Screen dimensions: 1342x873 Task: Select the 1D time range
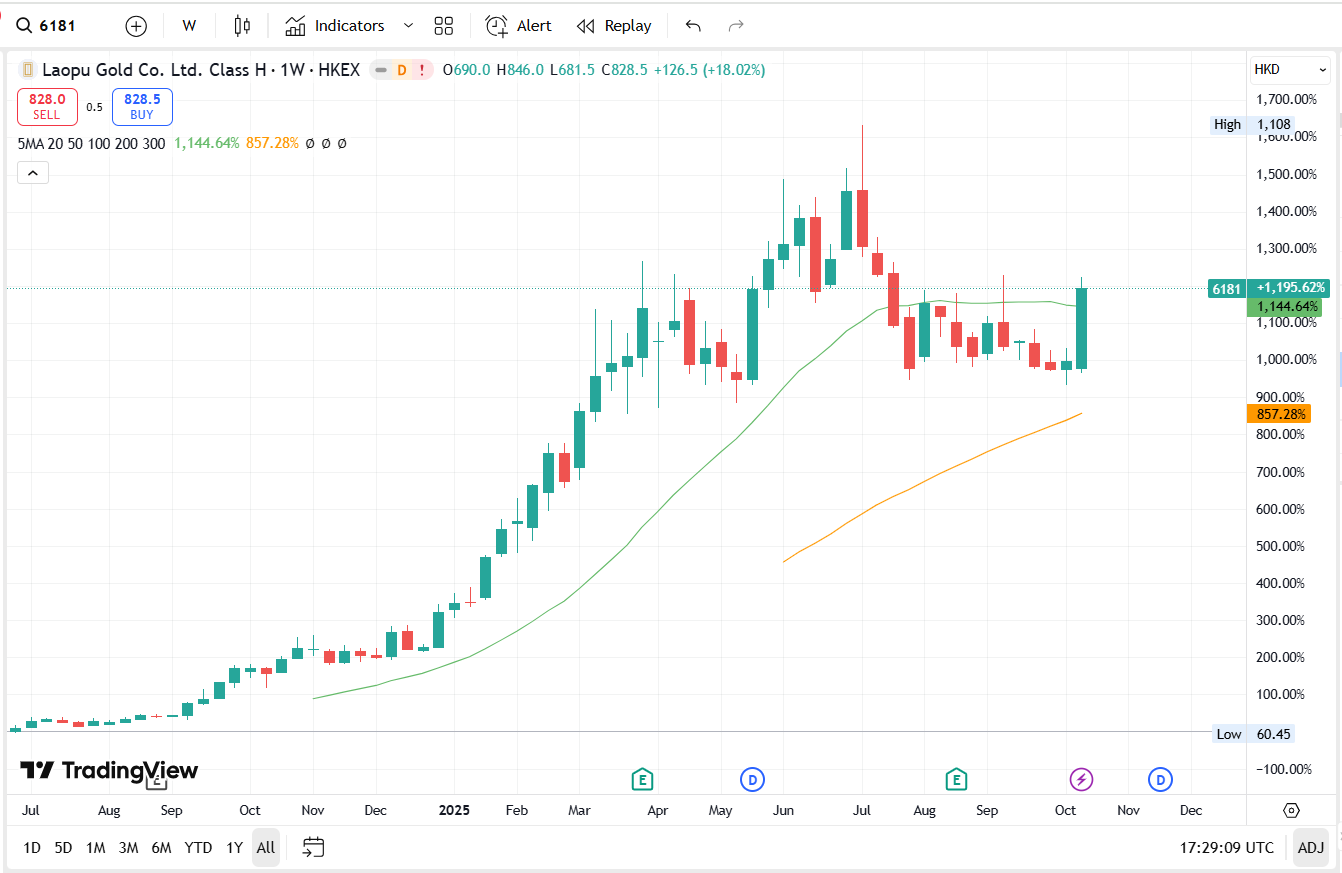click(x=32, y=848)
